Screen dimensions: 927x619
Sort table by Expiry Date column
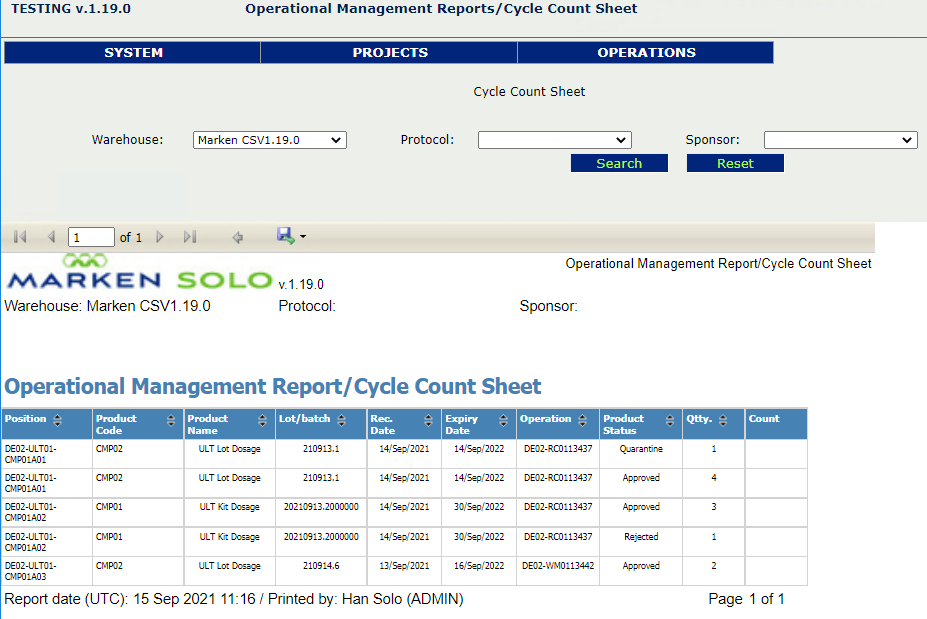(x=504, y=420)
